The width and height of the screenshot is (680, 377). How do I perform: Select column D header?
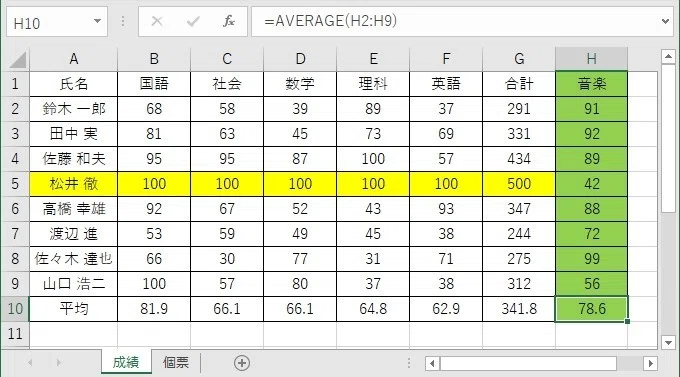(300, 59)
